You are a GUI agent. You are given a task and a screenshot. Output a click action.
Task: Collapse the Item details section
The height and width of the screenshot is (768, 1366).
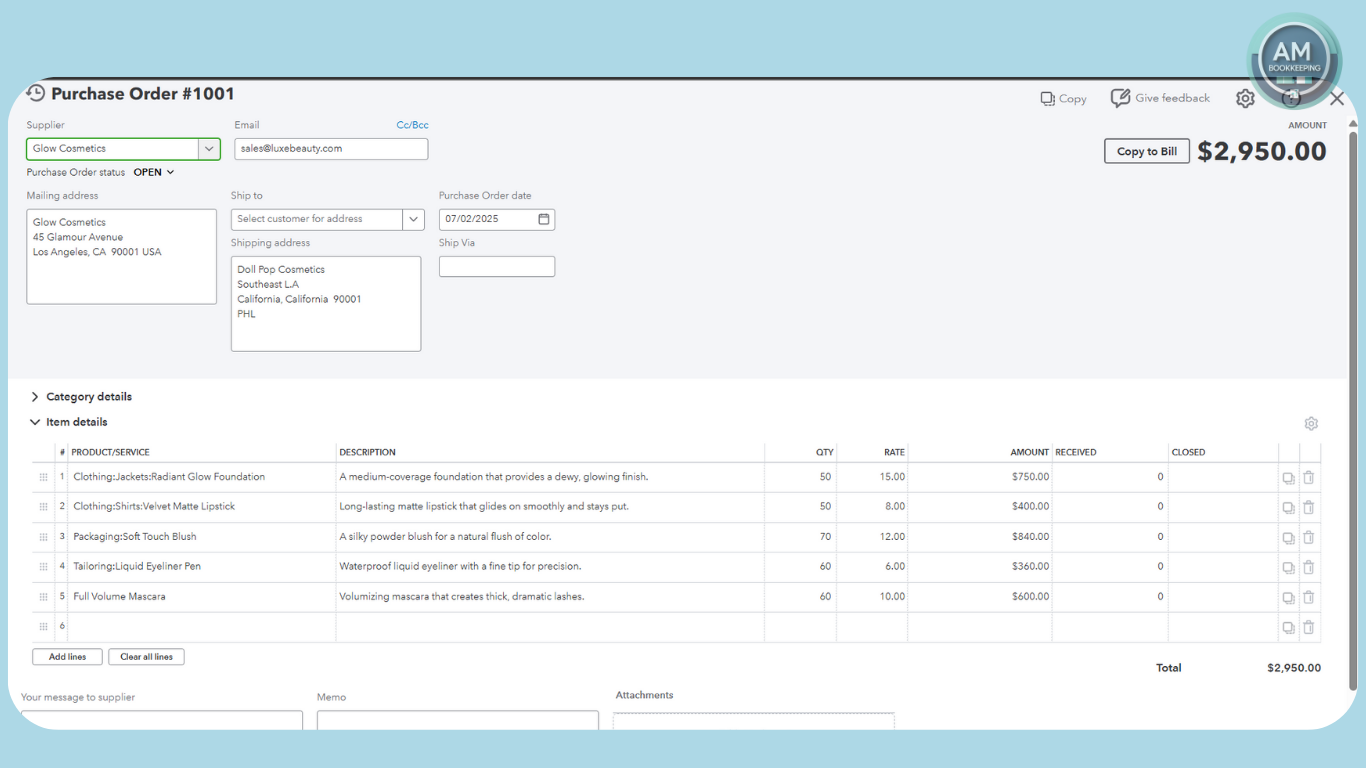pyautogui.click(x=35, y=422)
